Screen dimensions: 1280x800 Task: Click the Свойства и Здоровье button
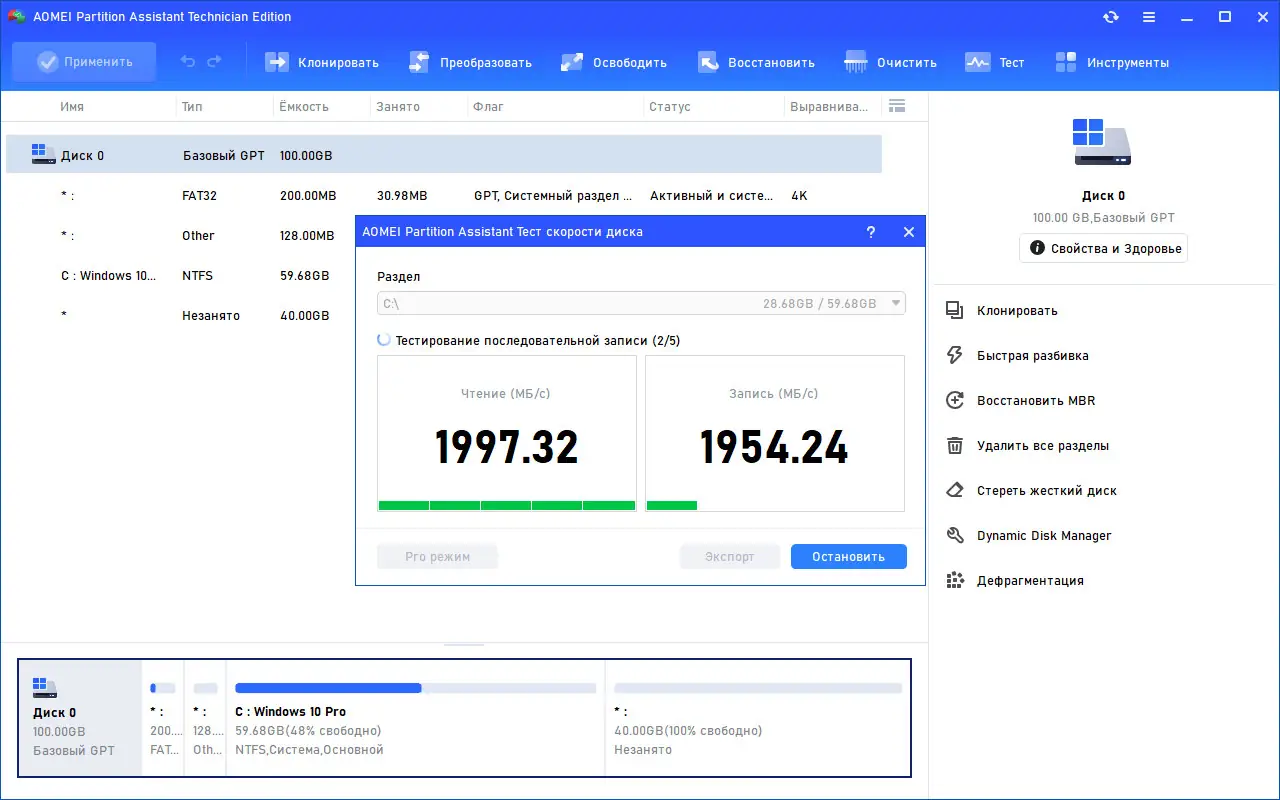[x=1104, y=248]
